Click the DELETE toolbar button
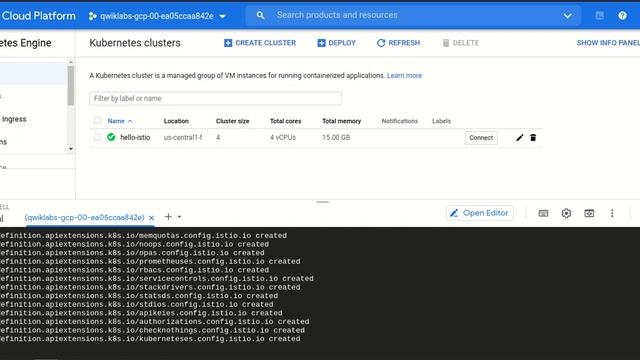This screenshot has height=360, width=640. pyautogui.click(x=460, y=43)
